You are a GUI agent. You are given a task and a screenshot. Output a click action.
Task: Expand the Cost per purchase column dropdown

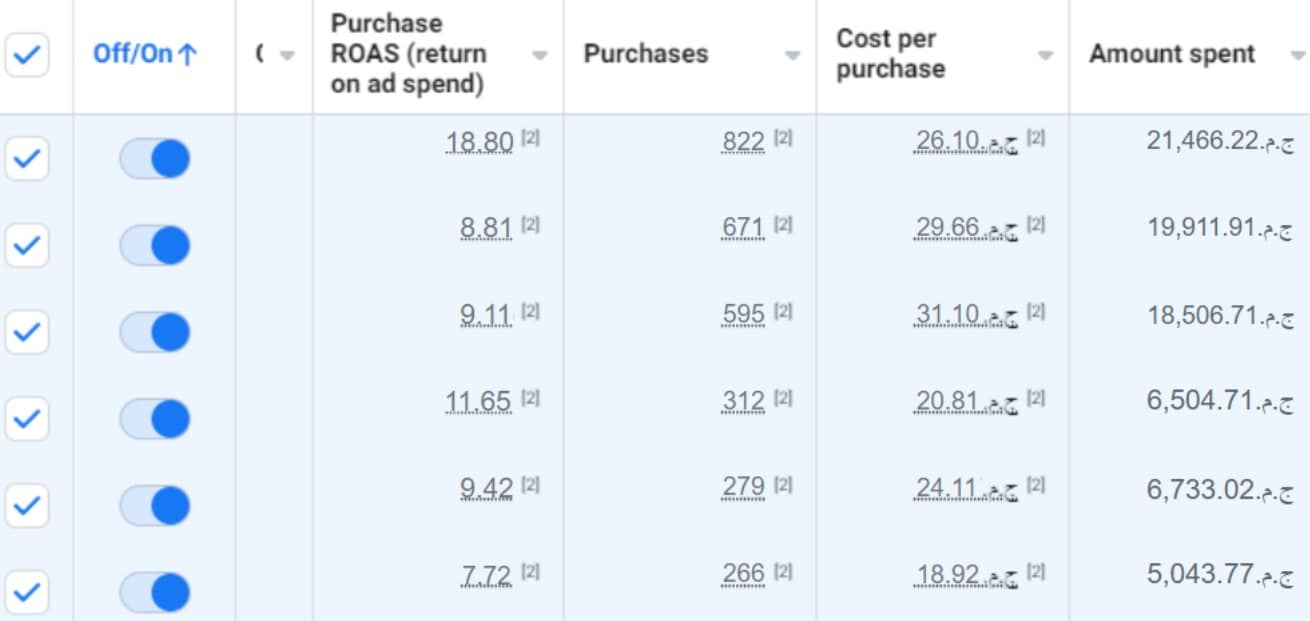[1046, 56]
